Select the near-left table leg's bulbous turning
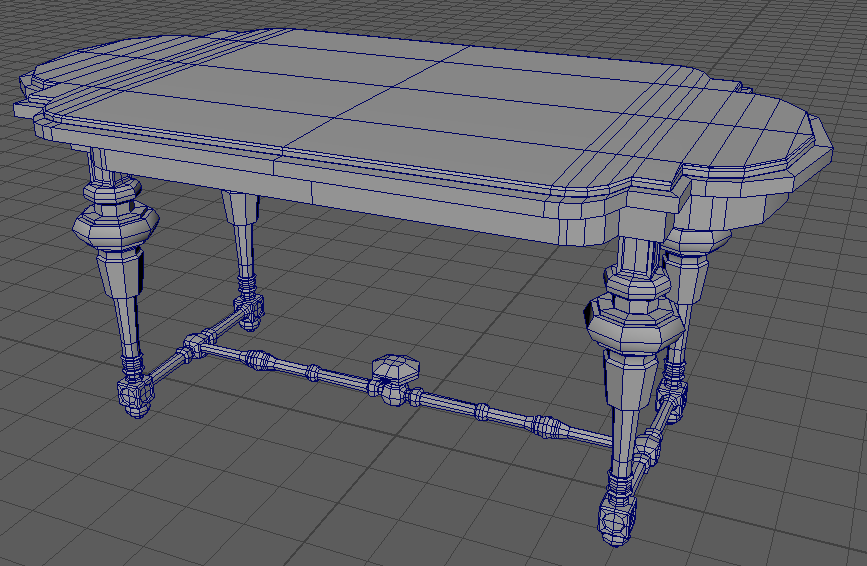The height and width of the screenshot is (566, 867). point(116,224)
